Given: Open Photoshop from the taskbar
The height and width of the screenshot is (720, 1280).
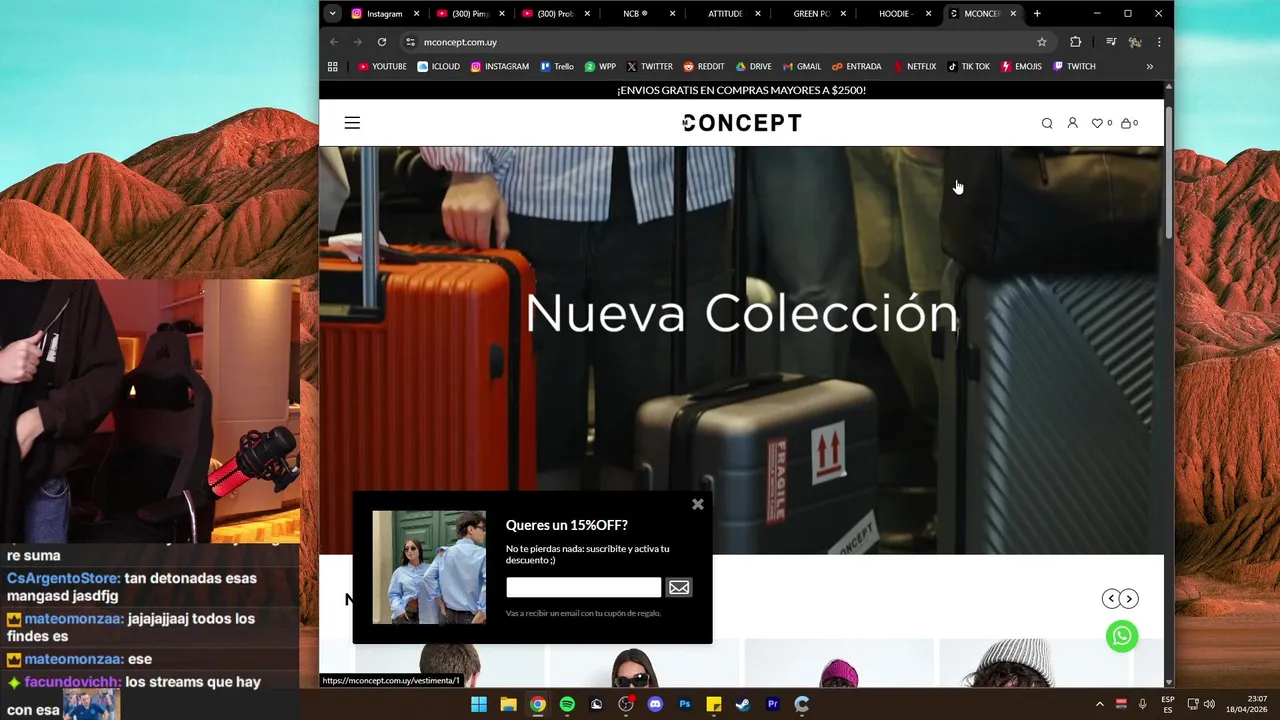Looking at the screenshot, I should point(685,704).
